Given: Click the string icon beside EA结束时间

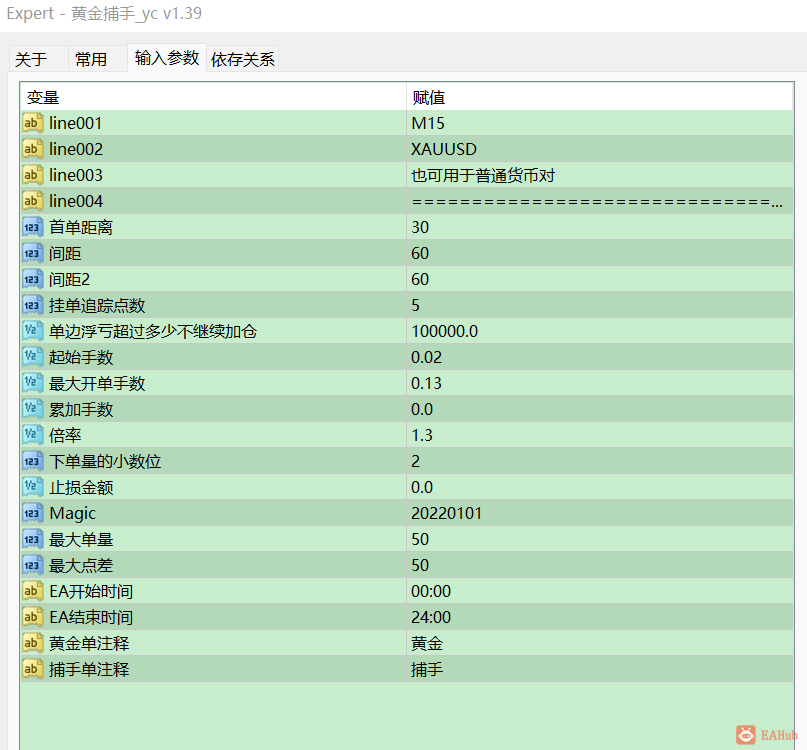Looking at the screenshot, I should click(x=32, y=617).
